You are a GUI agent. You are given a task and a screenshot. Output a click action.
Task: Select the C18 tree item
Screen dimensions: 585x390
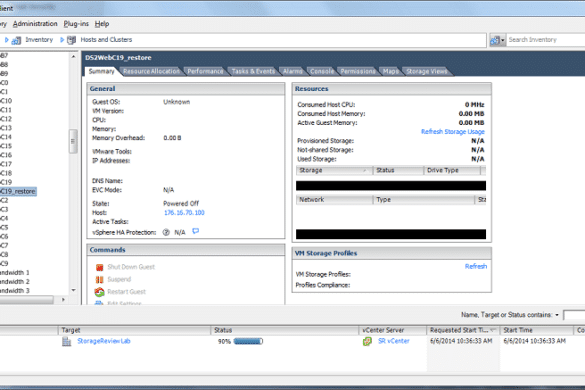[6, 173]
